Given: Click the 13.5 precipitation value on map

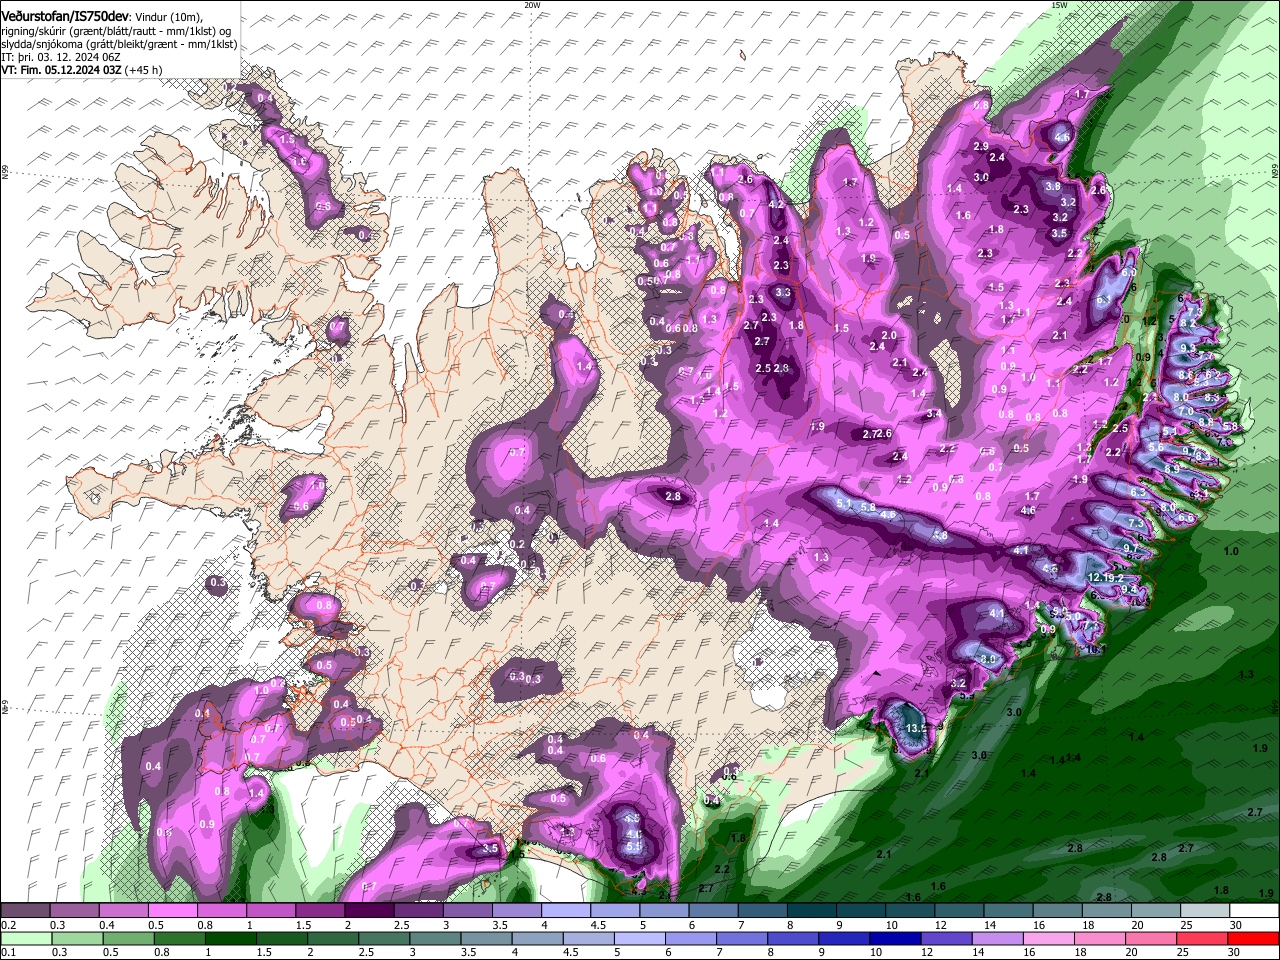Looking at the screenshot, I should pyautogui.click(x=916, y=728).
